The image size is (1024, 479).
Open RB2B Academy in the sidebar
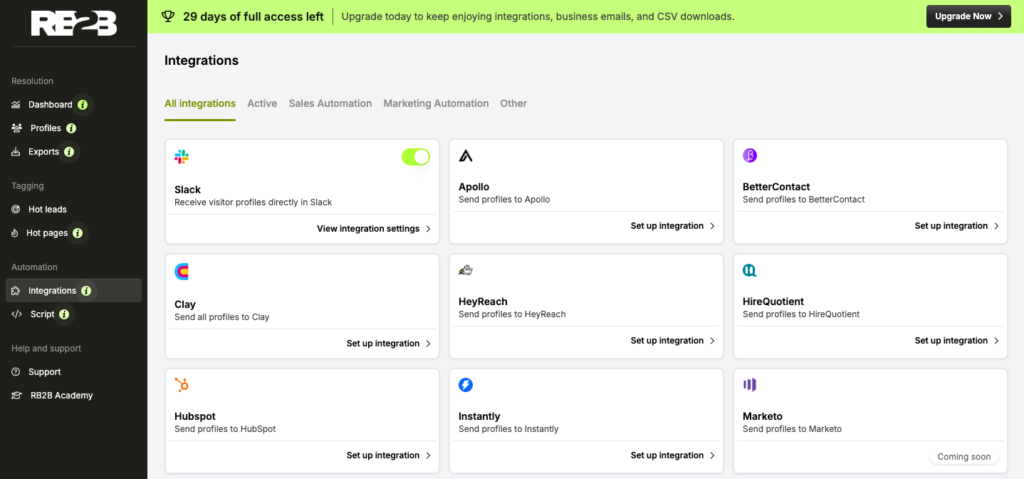pyautogui.click(x=60, y=395)
